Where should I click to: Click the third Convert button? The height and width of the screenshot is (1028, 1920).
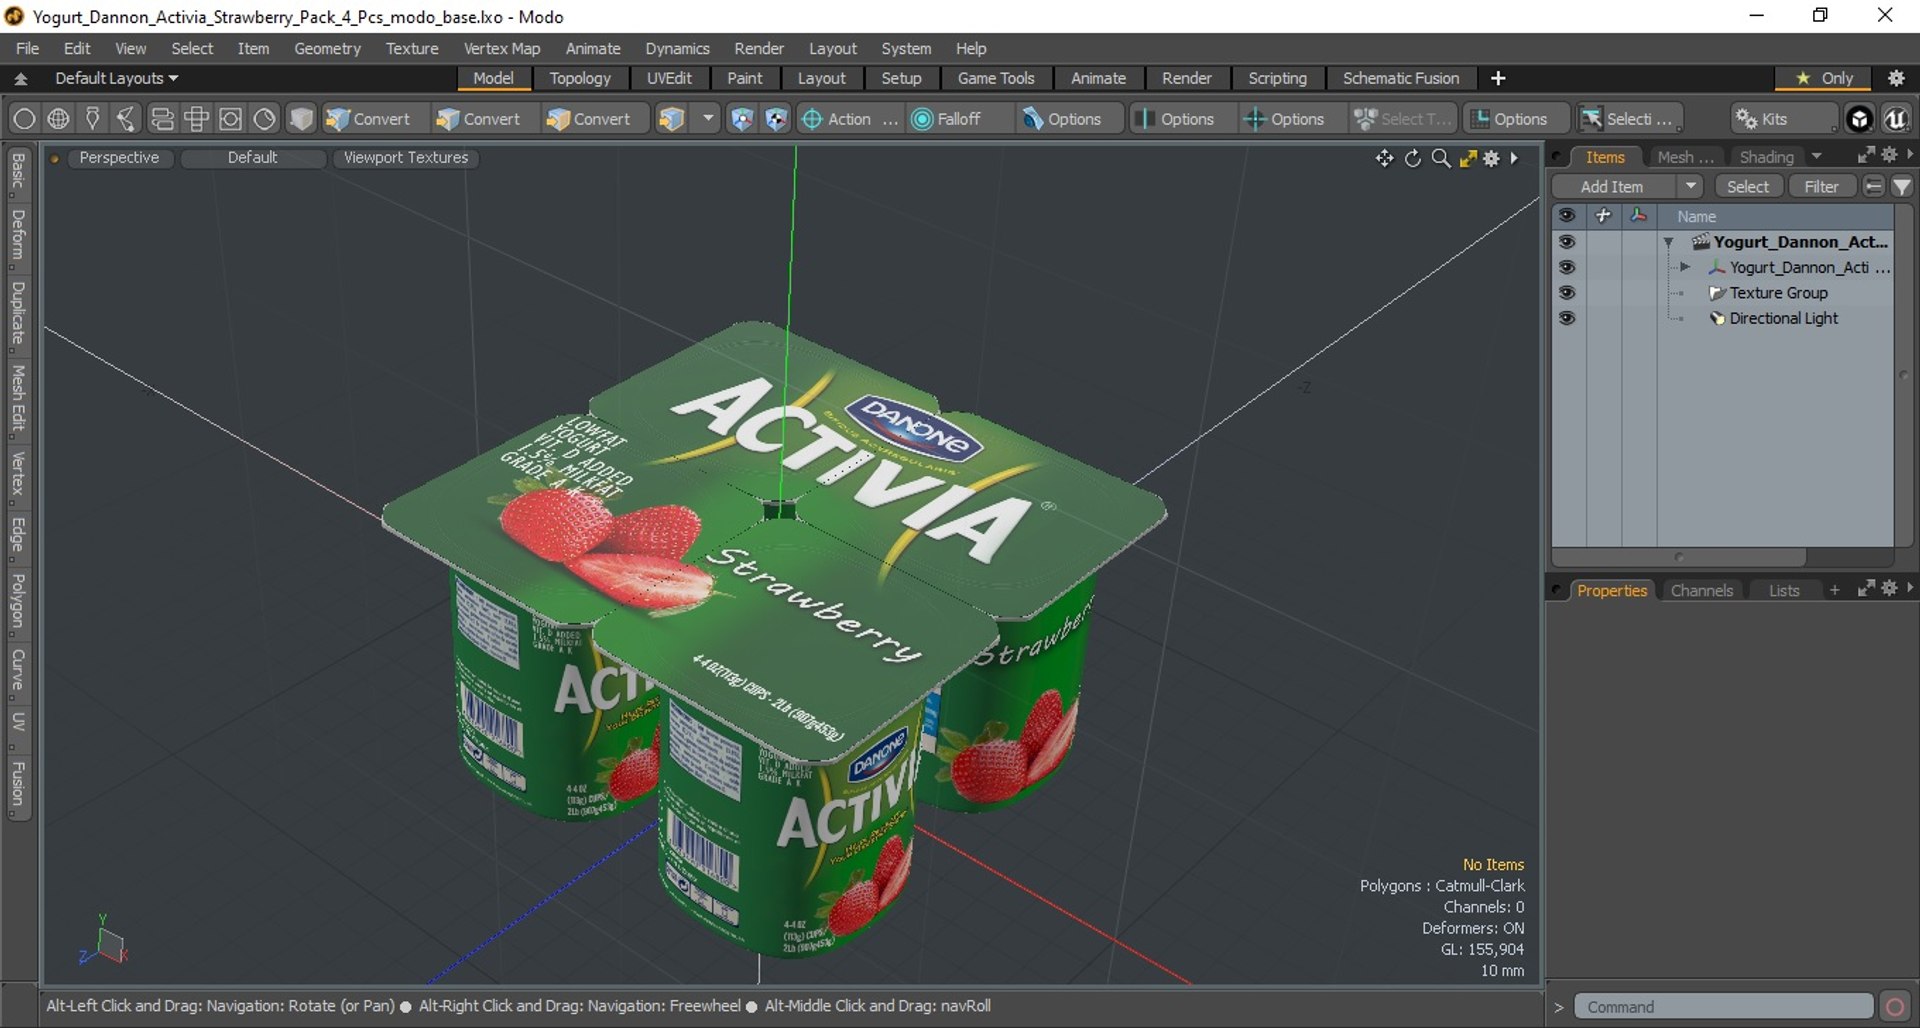click(x=588, y=119)
